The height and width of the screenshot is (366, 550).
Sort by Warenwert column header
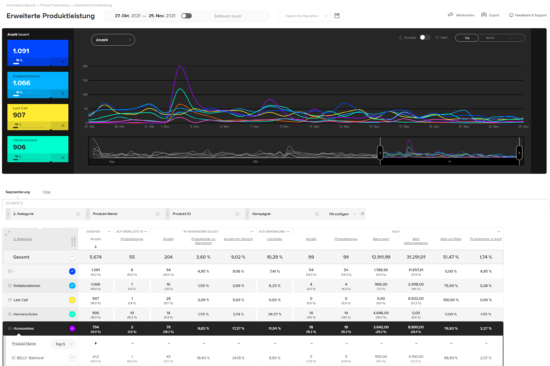[x=381, y=239]
